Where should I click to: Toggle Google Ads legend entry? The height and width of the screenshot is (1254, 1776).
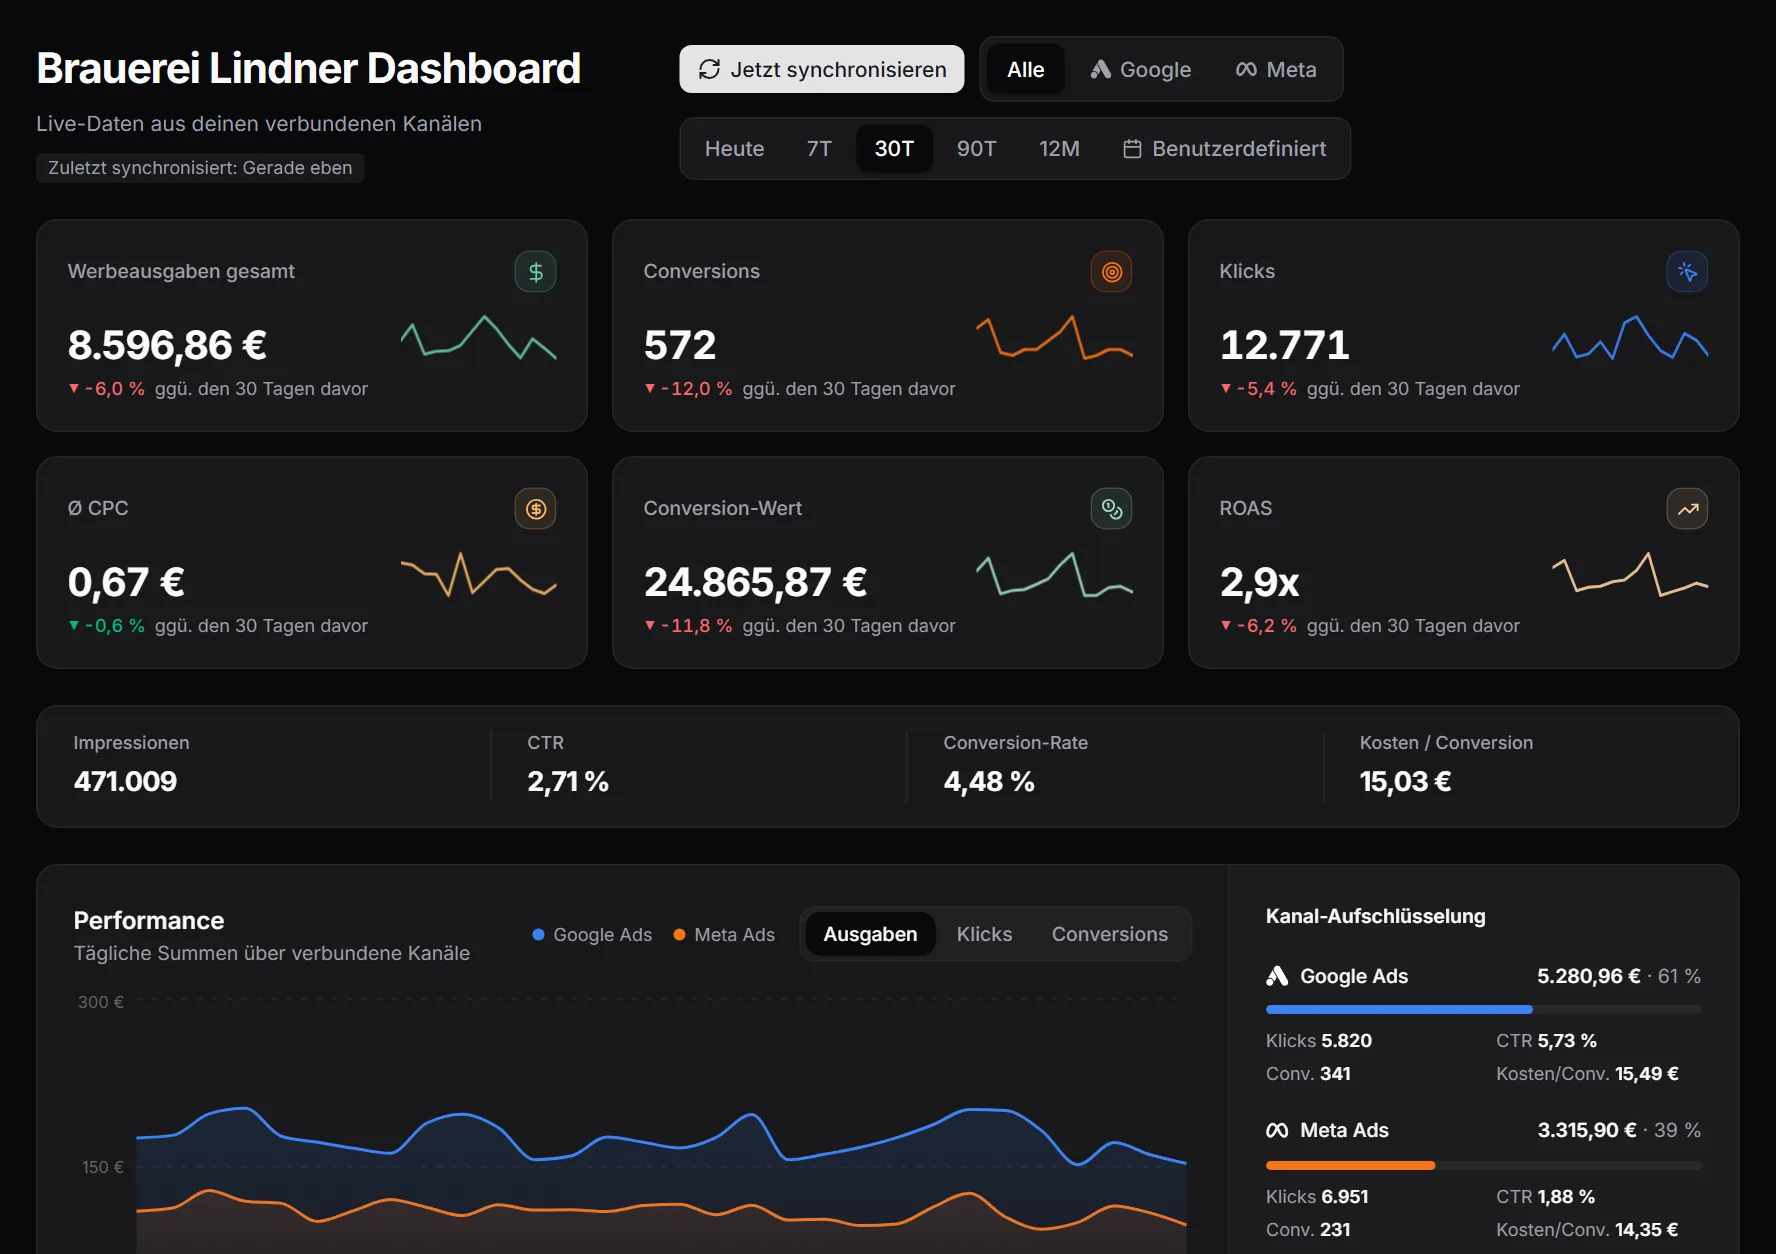pos(592,935)
